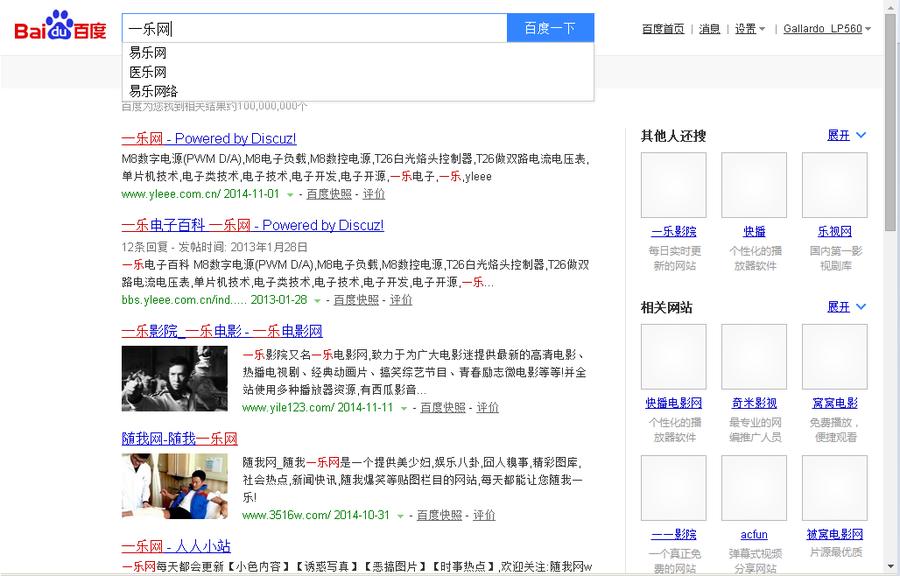Image resolution: width=900 pixels, height=576 pixels.
Task: Click the 快播 thumbnail in 其他人还搜
Action: pyautogui.click(x=754, y=185)
